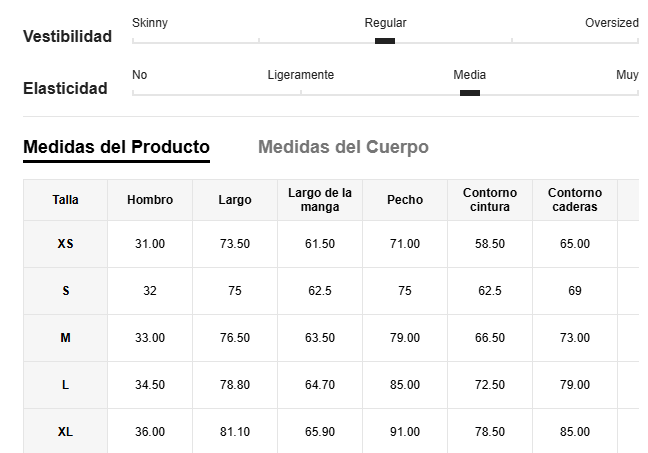648x453 pixels.
Task: Click the XL Largo value 81.10
Action: coord(235,432)
